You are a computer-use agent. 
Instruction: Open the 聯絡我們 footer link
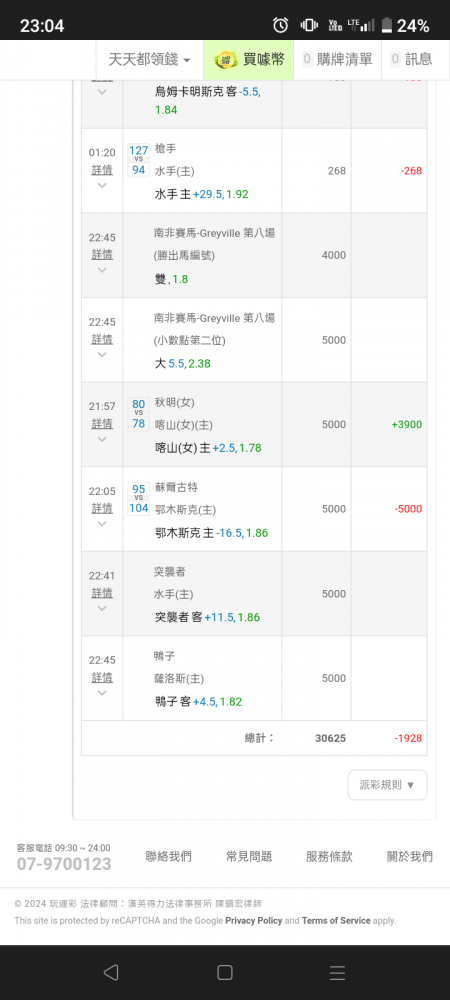click(x=168, y=857)
